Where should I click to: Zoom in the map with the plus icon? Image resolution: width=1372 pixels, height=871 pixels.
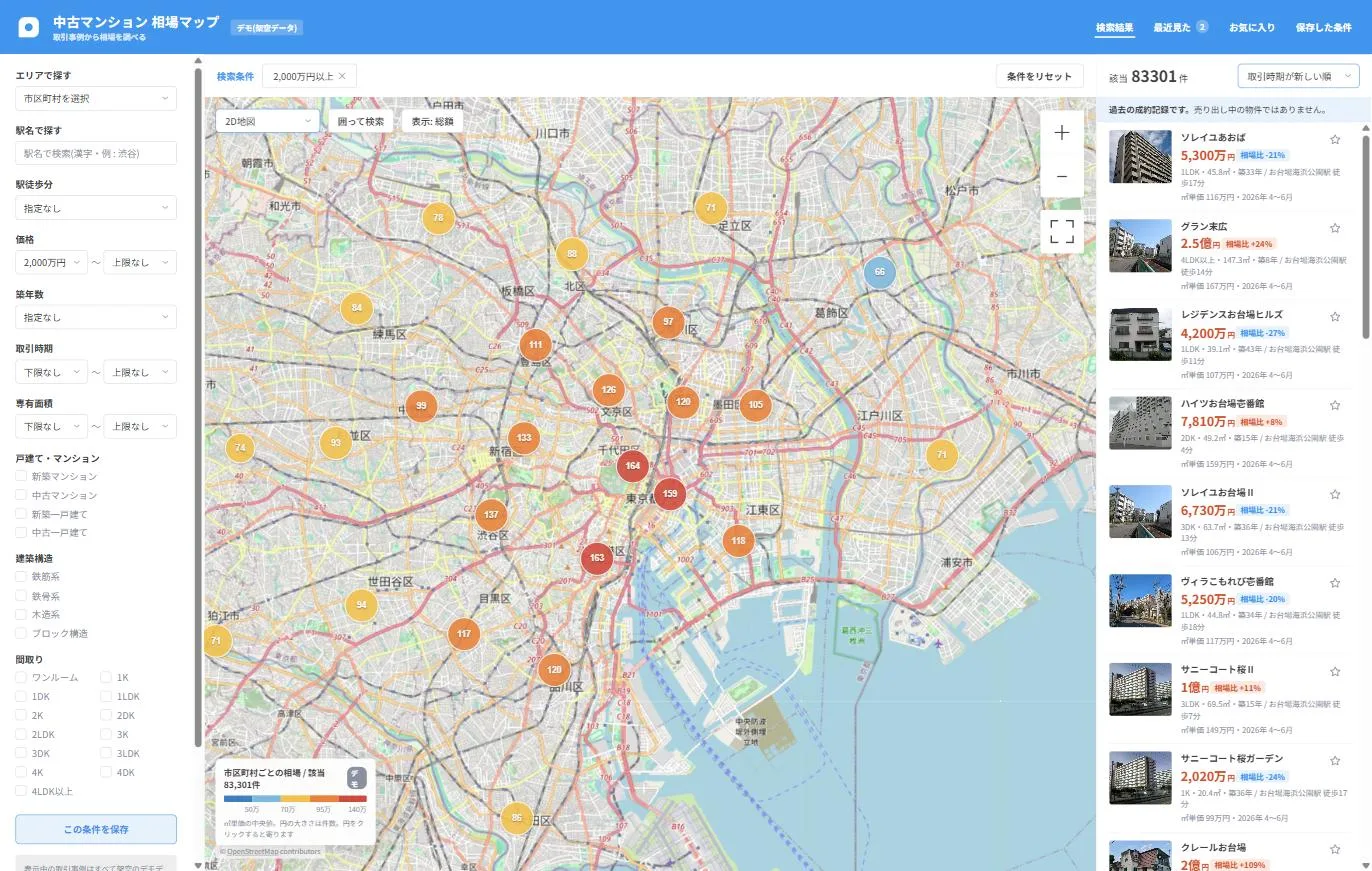(1062, 133)
